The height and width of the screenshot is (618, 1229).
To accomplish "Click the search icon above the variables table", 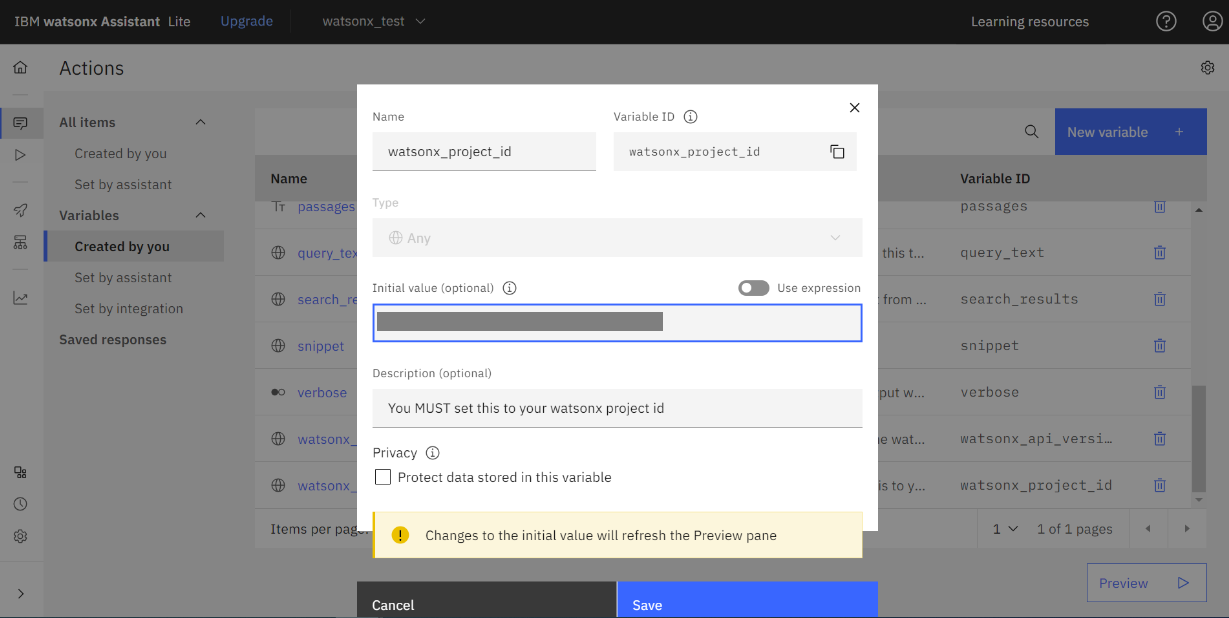I will point(1031,132).
